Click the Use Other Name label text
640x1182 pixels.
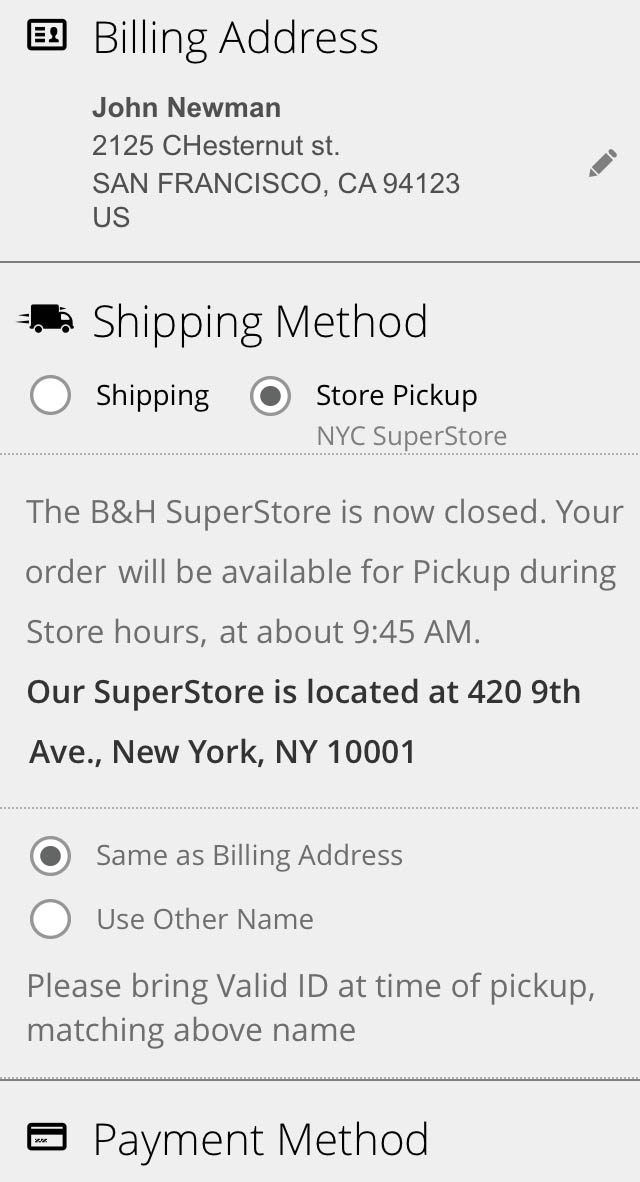(205, 919)
